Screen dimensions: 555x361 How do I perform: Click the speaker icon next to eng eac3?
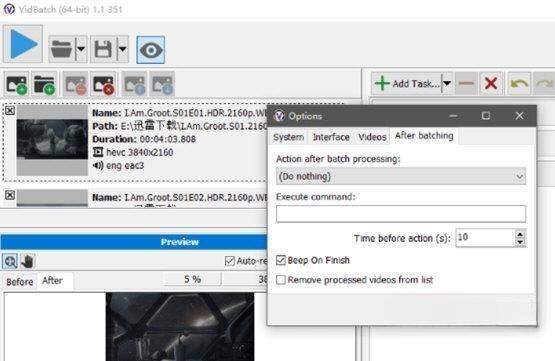click(98, 165)
